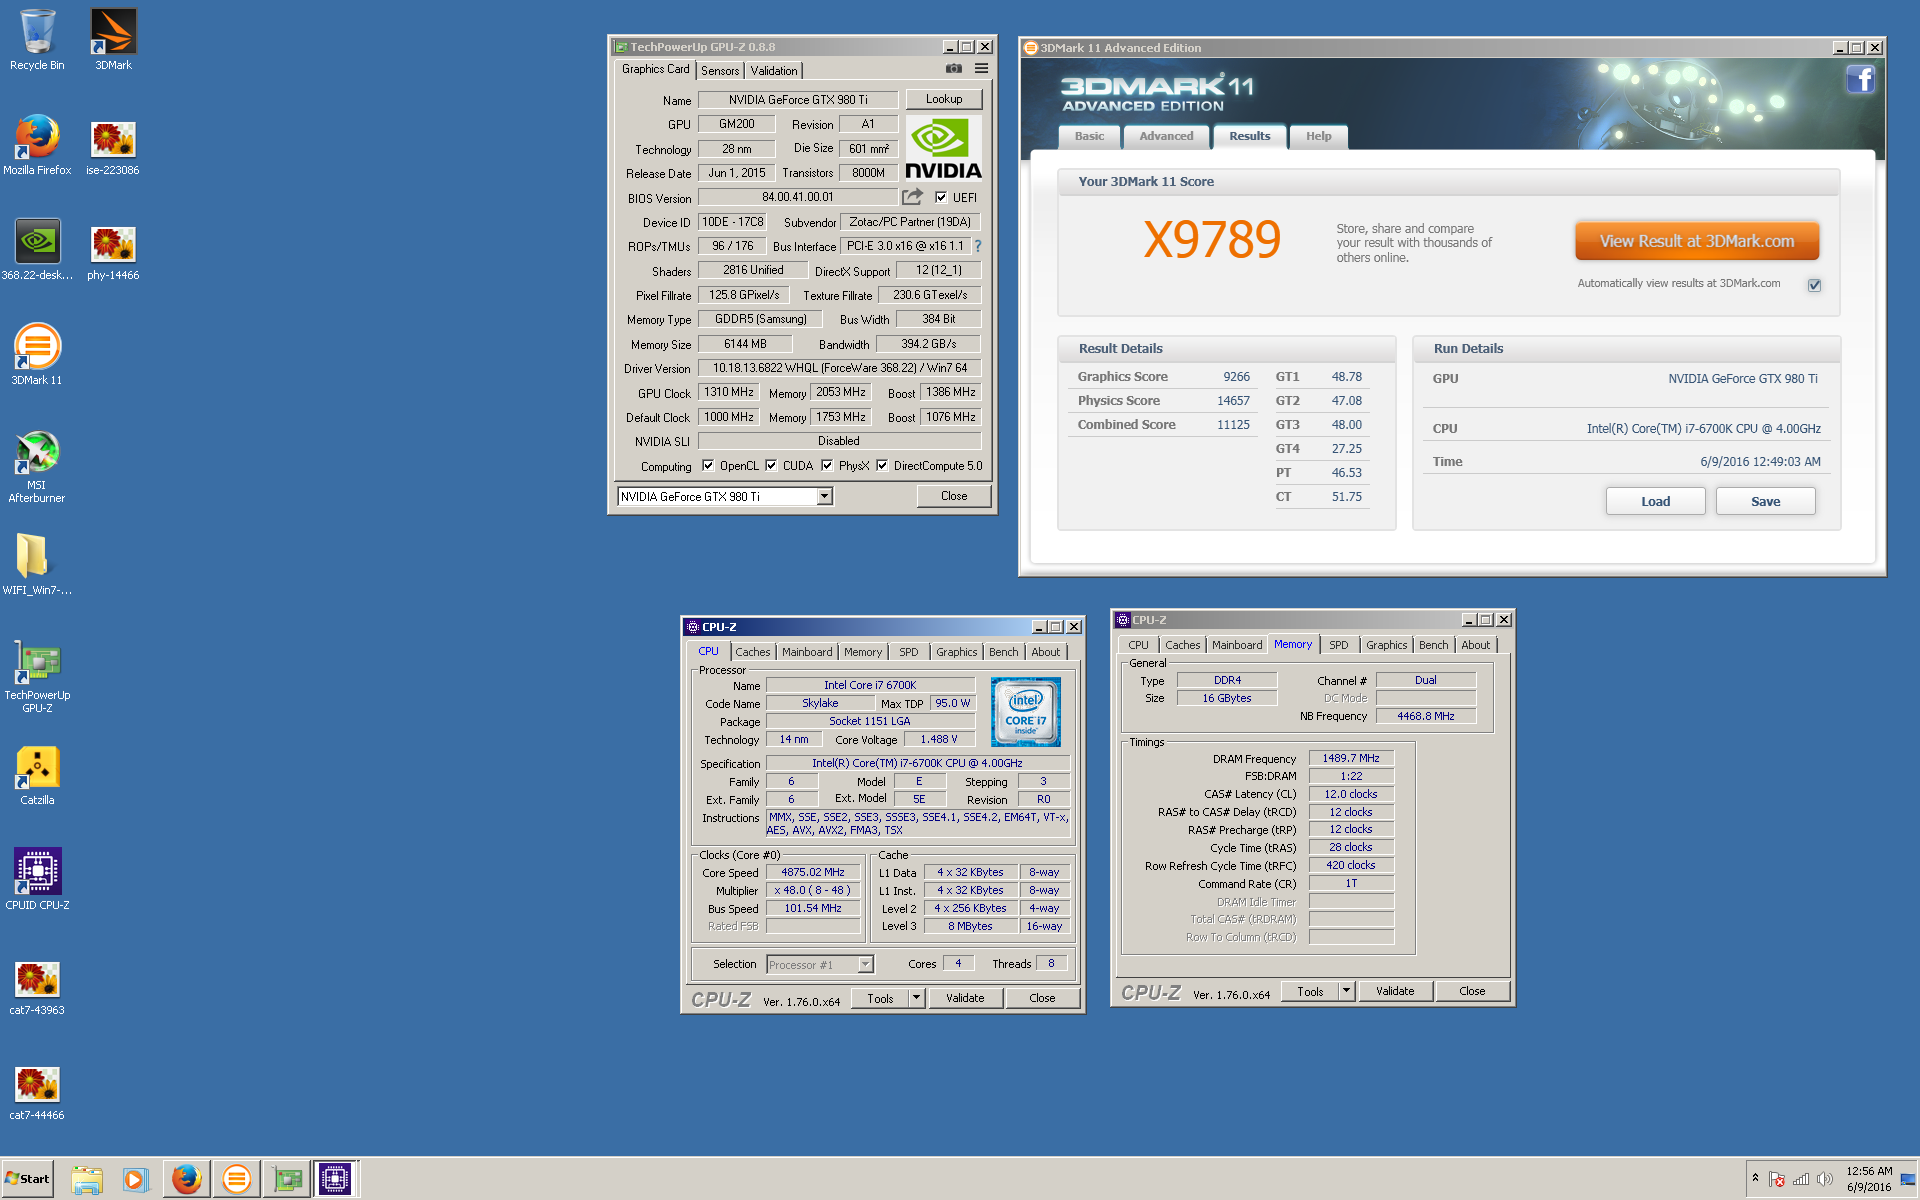Open the CPUID CPU-Z desktop shortcut
The height and width of the screenshot is (1200, 1920).
click(x=37, y=880)
